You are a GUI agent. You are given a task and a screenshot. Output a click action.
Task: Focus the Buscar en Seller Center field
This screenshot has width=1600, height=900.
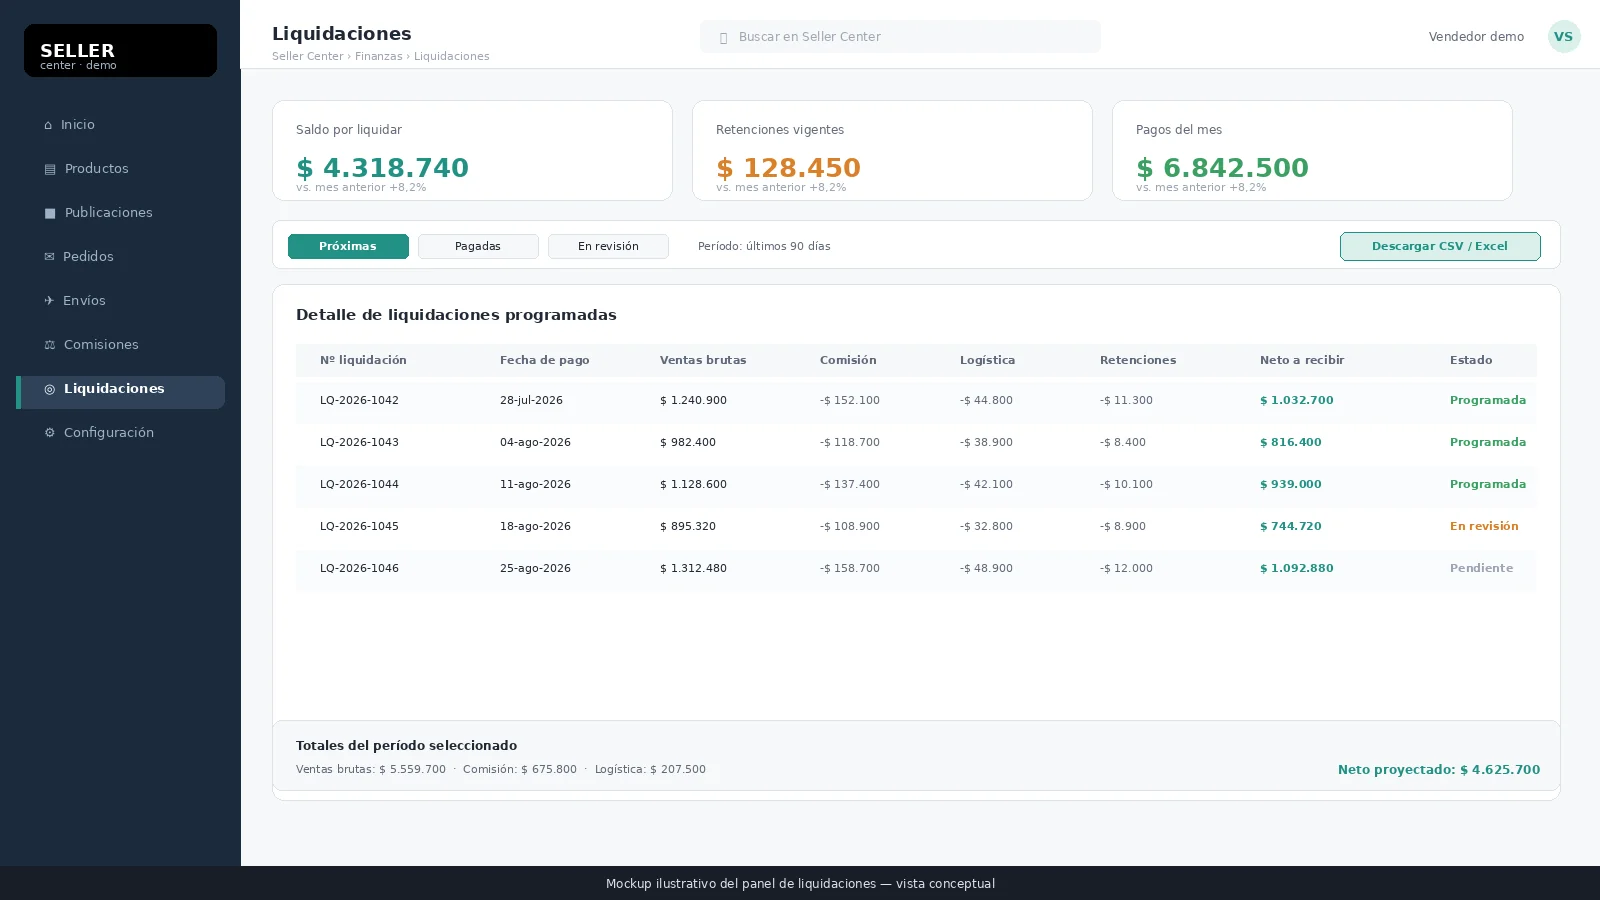900,37
